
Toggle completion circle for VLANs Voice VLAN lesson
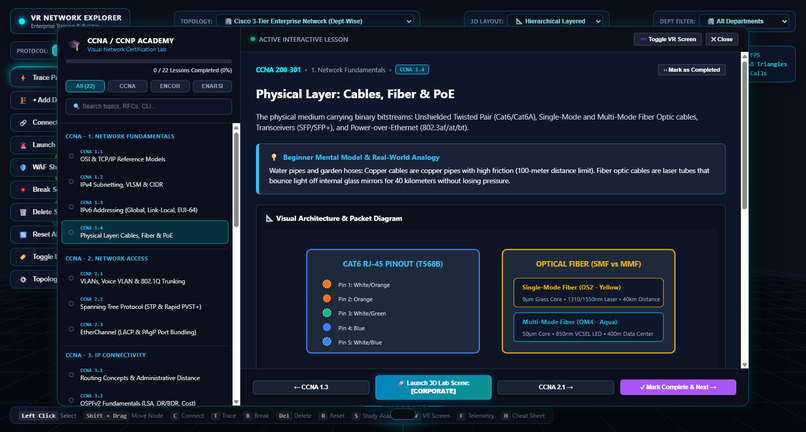coord(71,278)
